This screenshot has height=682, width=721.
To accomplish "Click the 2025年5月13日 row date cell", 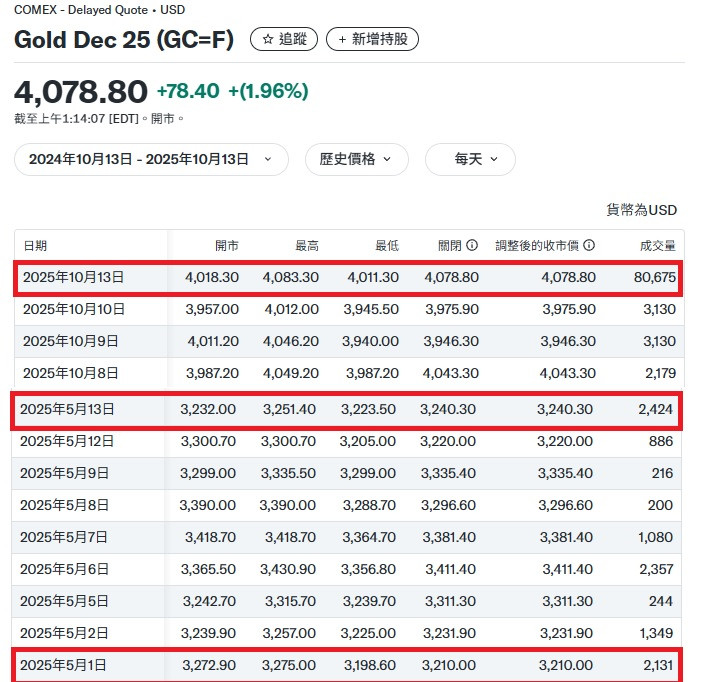I will (67, 409).
